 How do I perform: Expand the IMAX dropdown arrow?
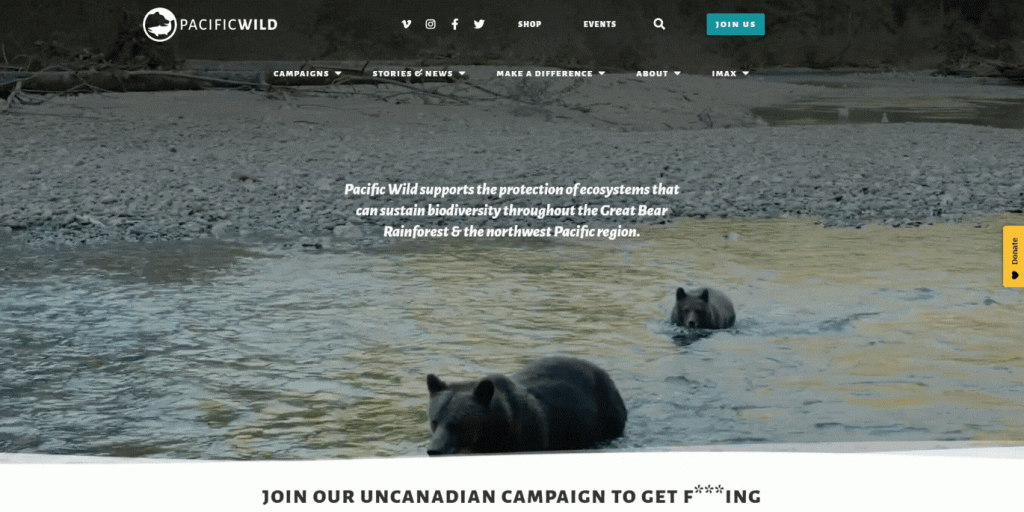click(746, 74)
